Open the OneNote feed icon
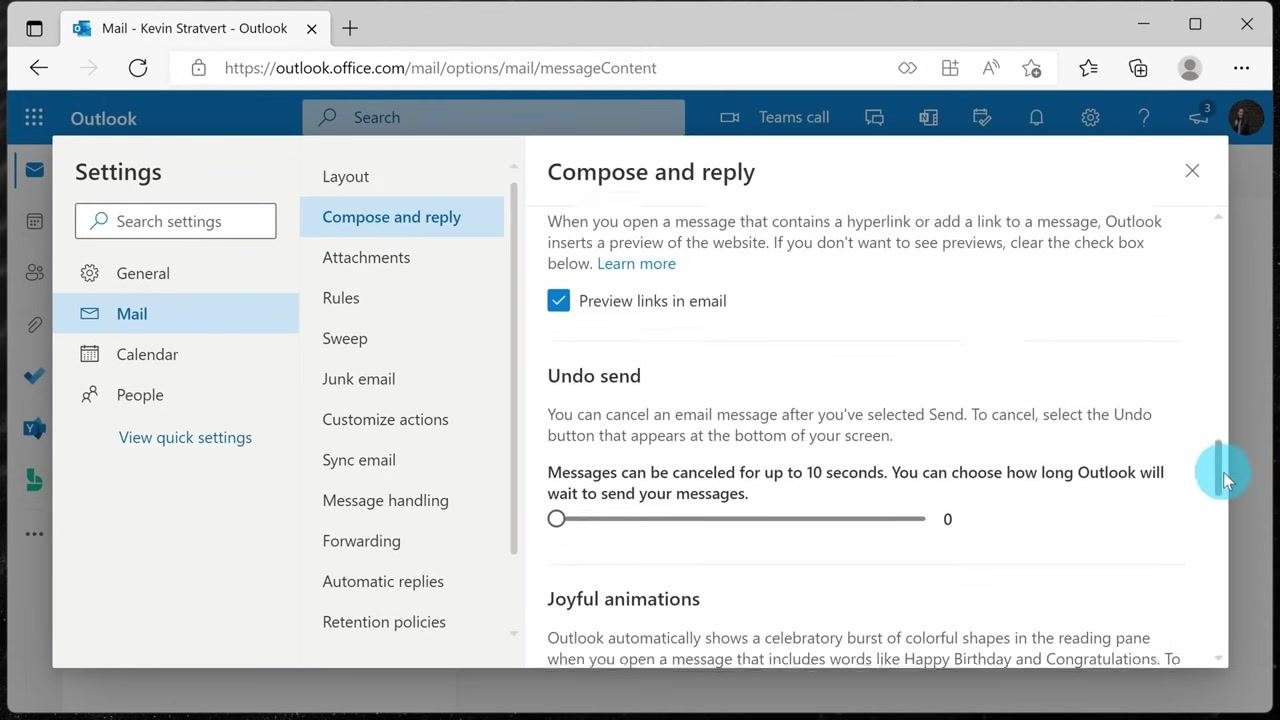The width and height of the screenshot is (1280, 720). [x=928, y=117]
